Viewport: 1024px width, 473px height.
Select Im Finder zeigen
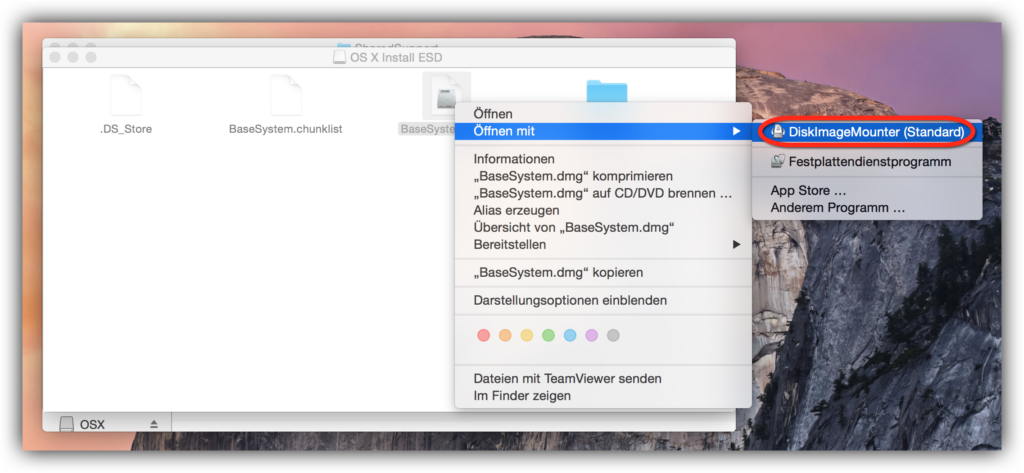603,395
